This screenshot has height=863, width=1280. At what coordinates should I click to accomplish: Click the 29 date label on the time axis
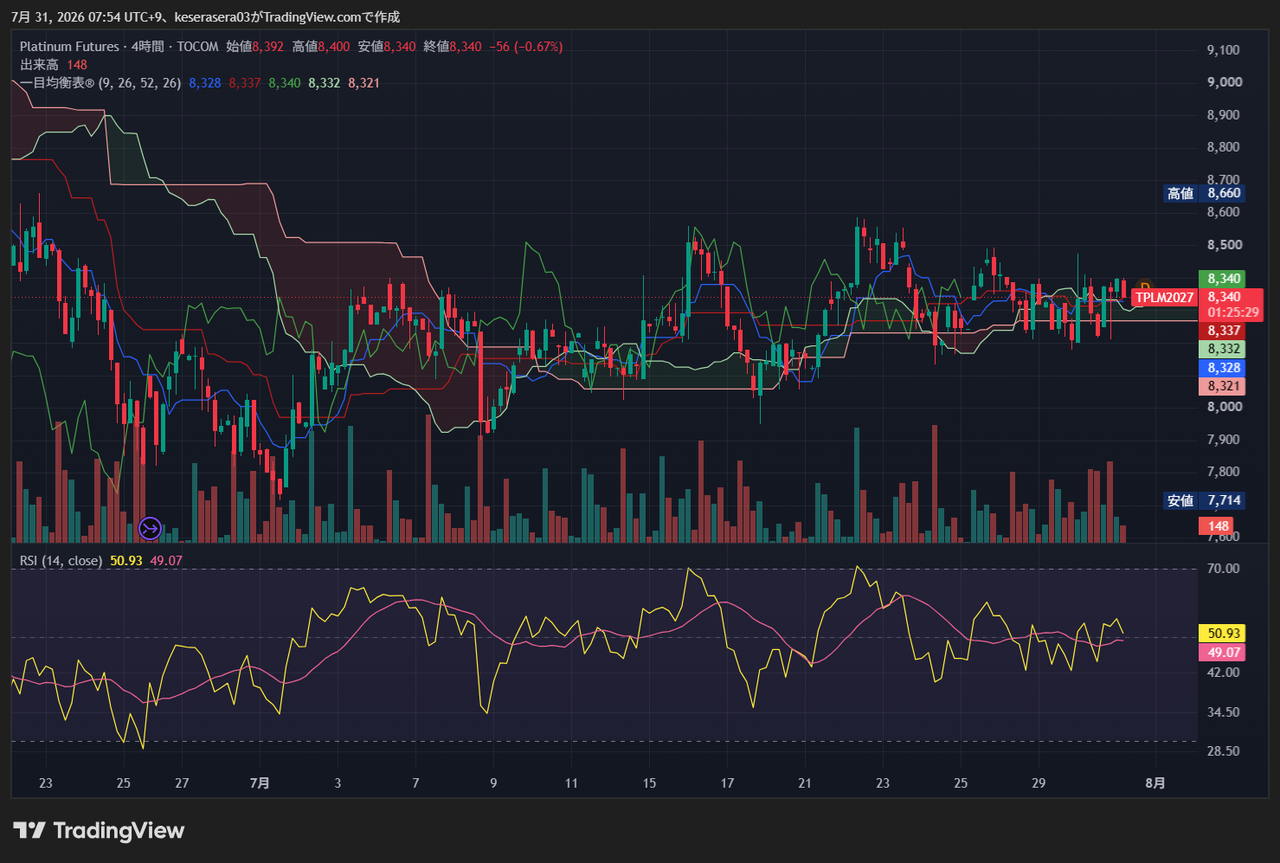point(1039,784)
